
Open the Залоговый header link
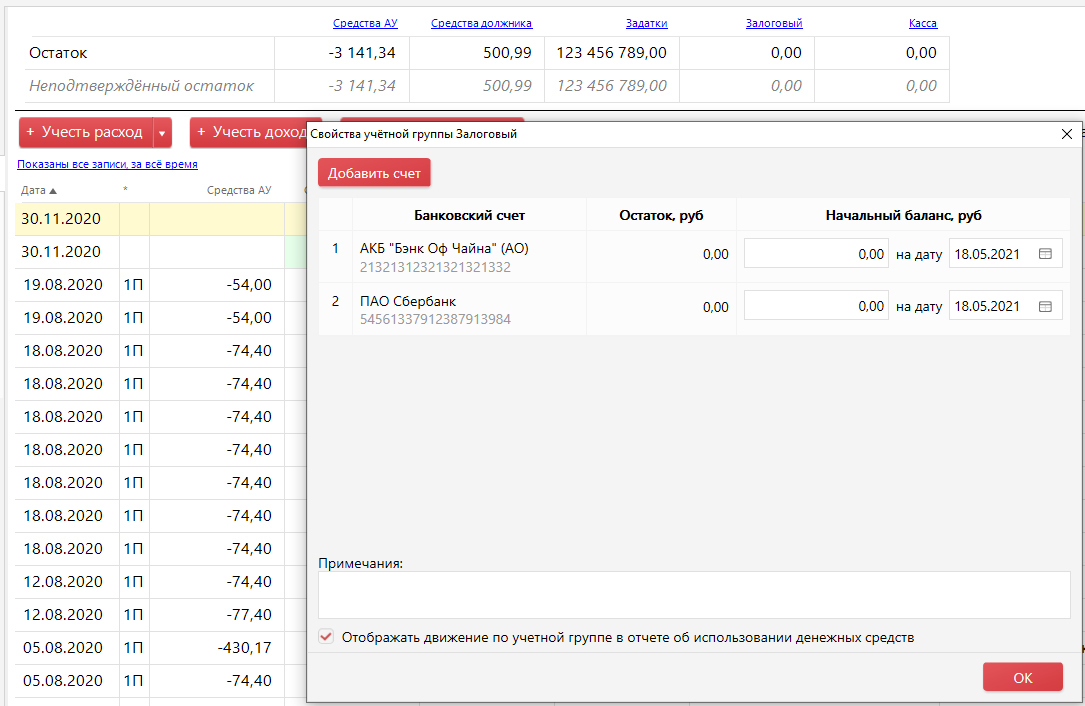point(774,23)
